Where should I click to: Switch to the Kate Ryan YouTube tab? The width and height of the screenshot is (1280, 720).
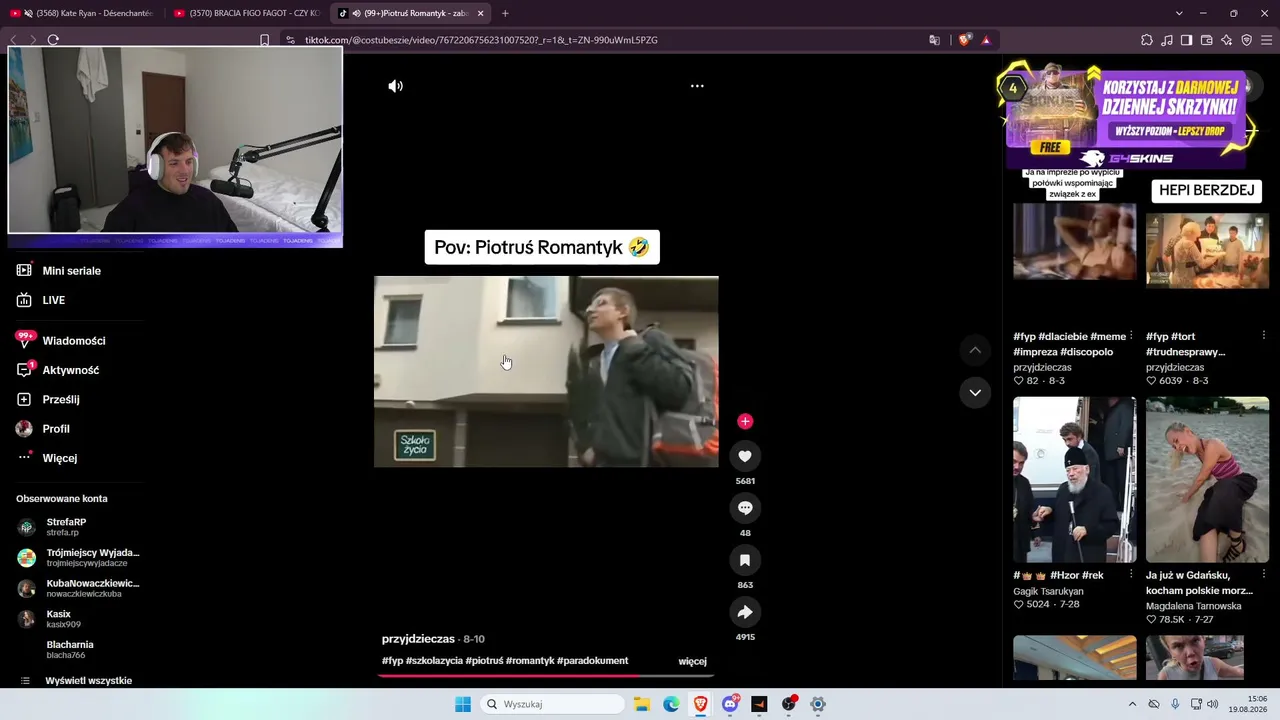[x=82, y=13]
